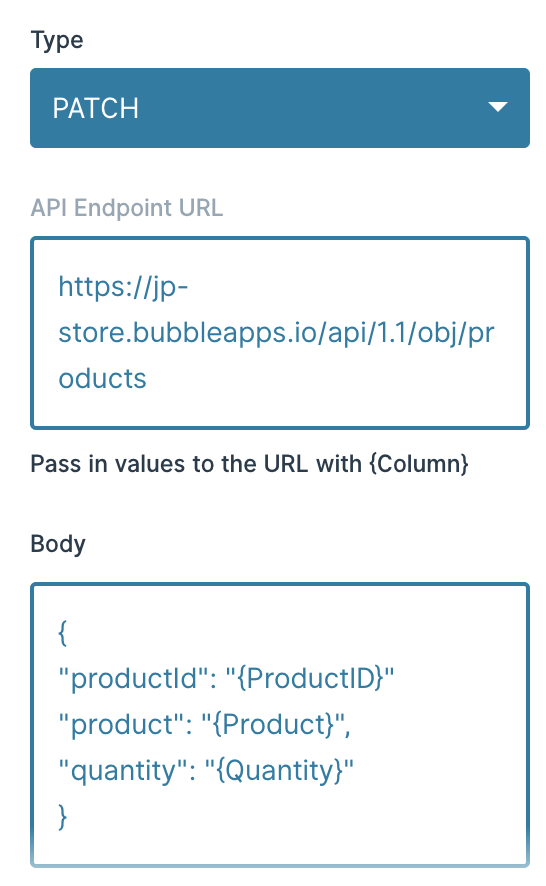Click the closing curly brace in Body
The image size is (546, 886).
tap(63, 816)
